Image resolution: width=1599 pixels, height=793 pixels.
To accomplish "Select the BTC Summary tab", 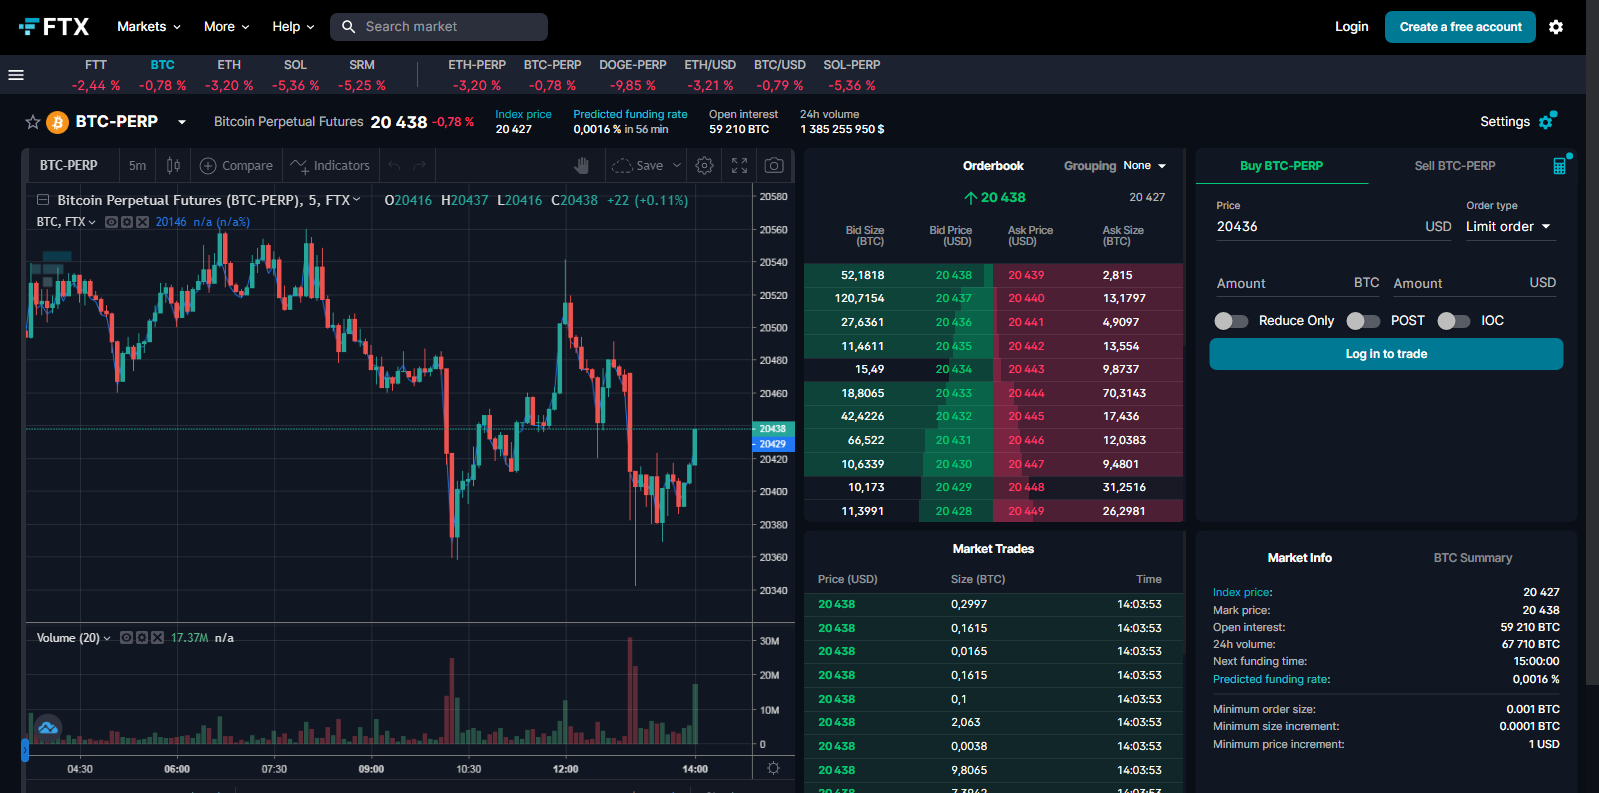I will click(x=1473, y=558).
